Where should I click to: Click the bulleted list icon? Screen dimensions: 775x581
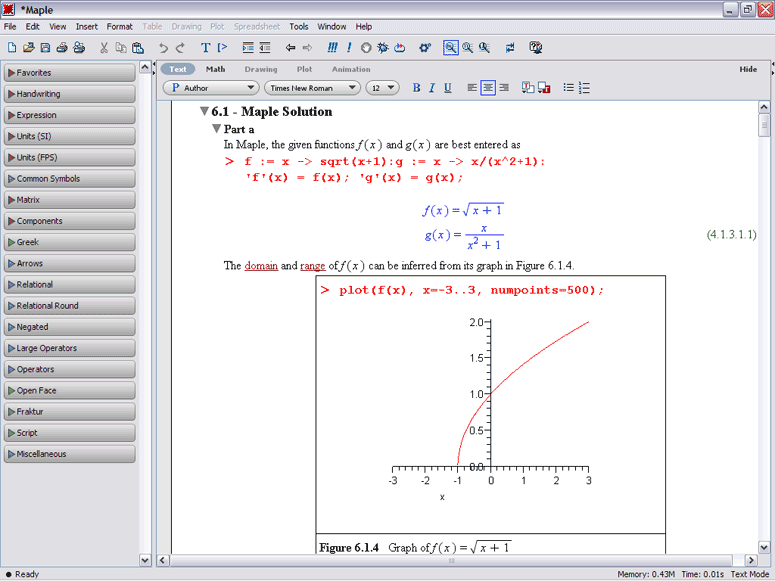click(568, 88)
